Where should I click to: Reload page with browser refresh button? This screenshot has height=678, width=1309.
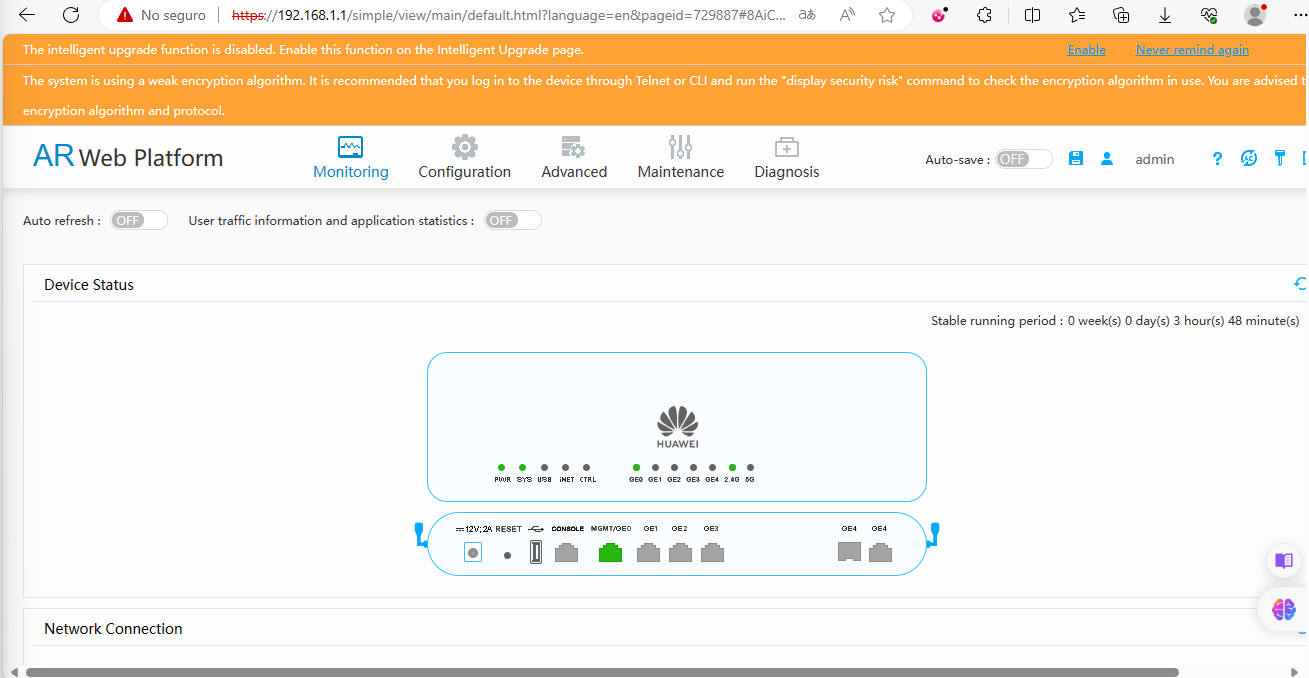coord(71,15)
